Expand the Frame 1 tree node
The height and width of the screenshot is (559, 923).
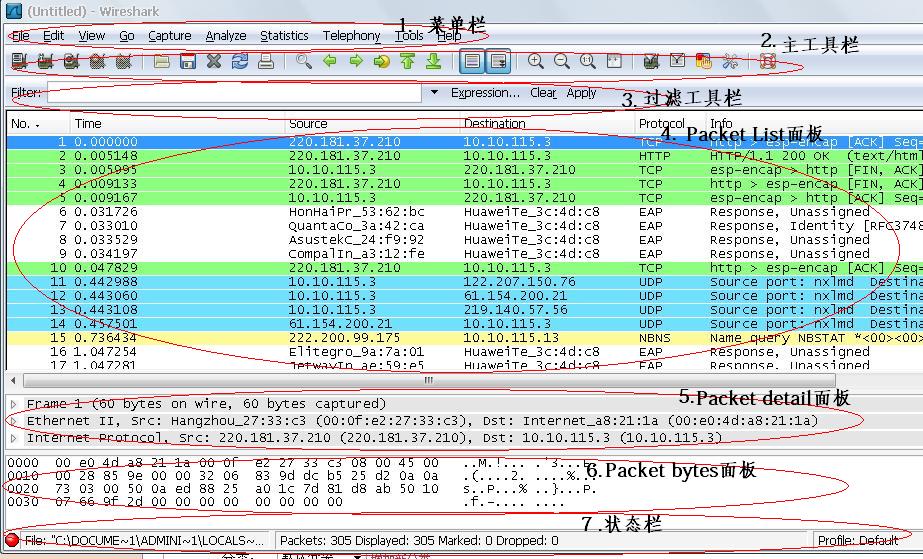click(x=13, y=404)
